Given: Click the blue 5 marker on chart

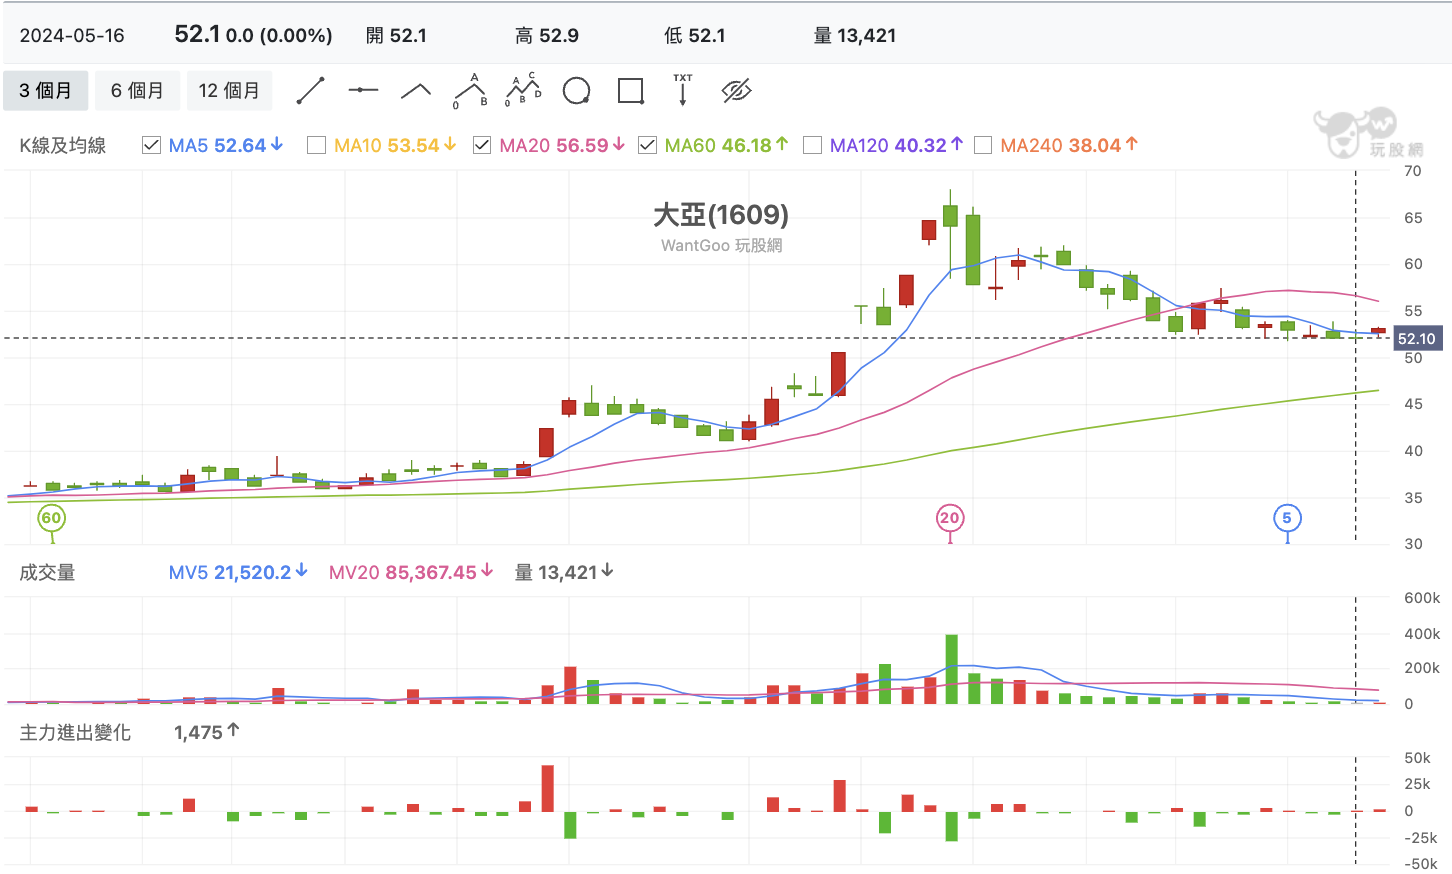Looking at the screenshot, I should pyautogui.click(x=1287, y=518).
